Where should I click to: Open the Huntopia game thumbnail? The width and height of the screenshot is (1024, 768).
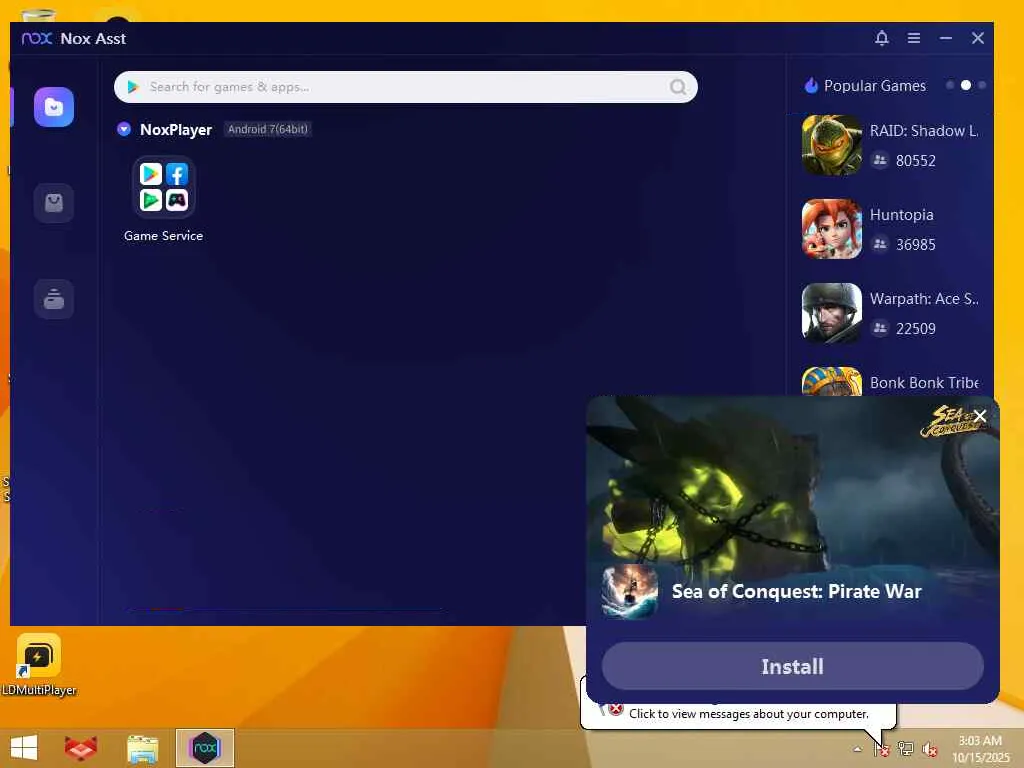[831, 229]
